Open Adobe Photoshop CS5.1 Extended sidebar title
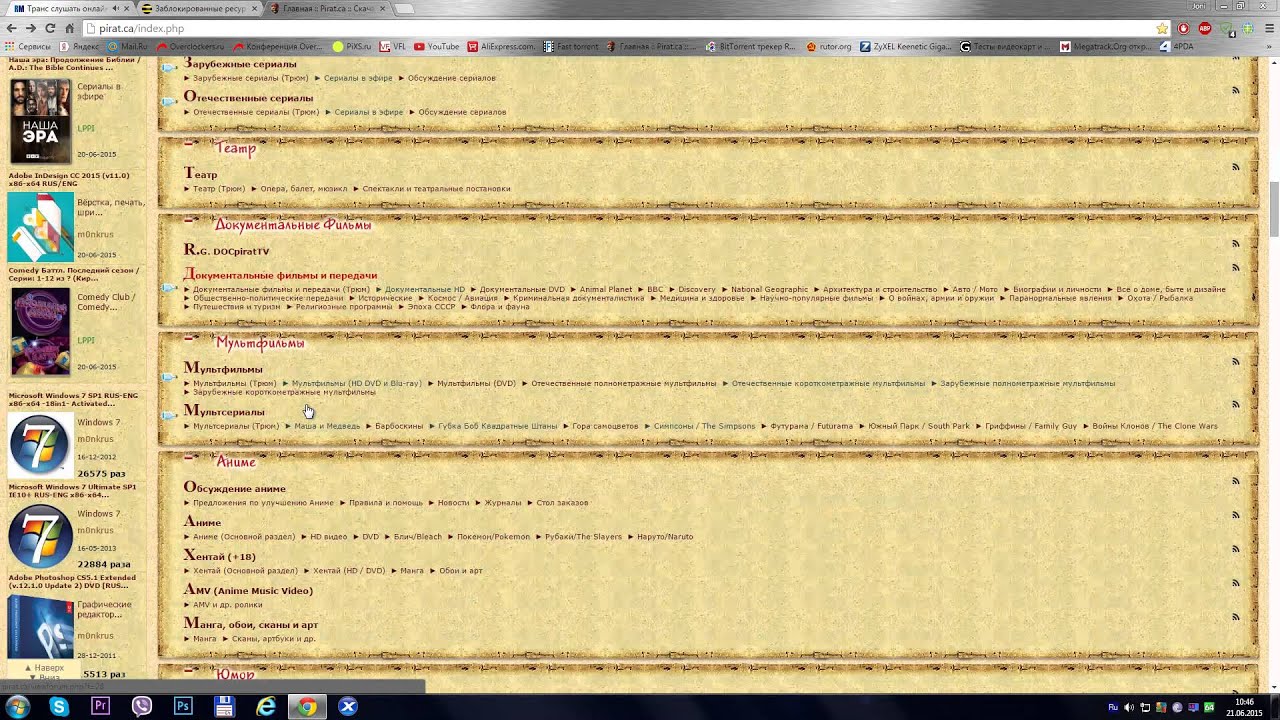1280x720 pixels. (72, 581)
